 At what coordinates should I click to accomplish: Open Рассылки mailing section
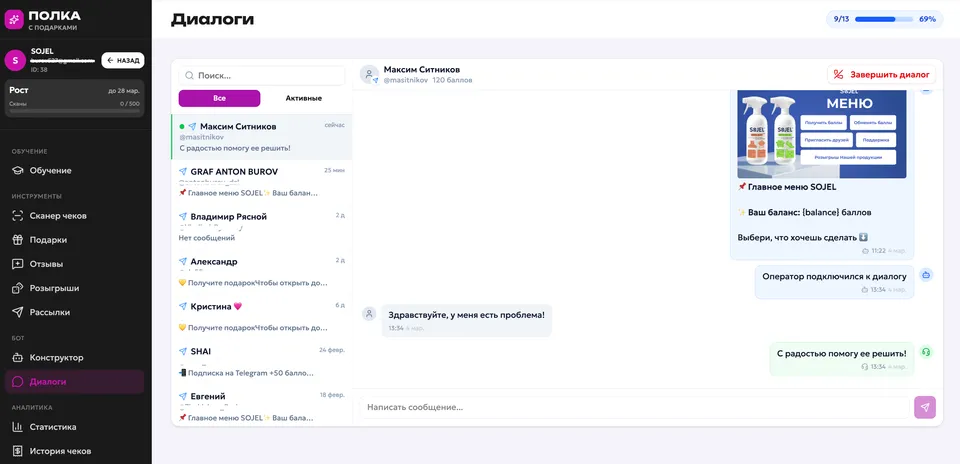tap(50, 312)
